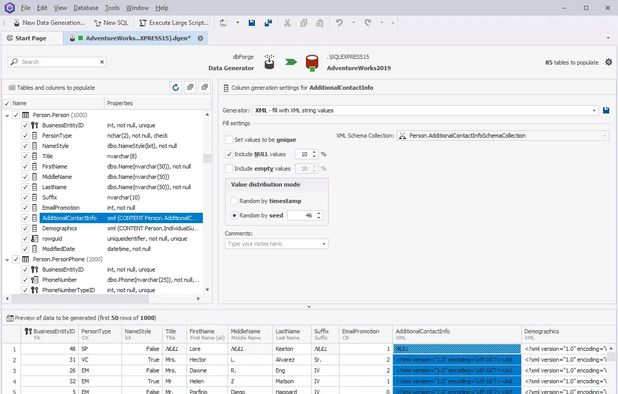Click the red target database icon
This screenshot has height=394, width=618.
(312, 63)
